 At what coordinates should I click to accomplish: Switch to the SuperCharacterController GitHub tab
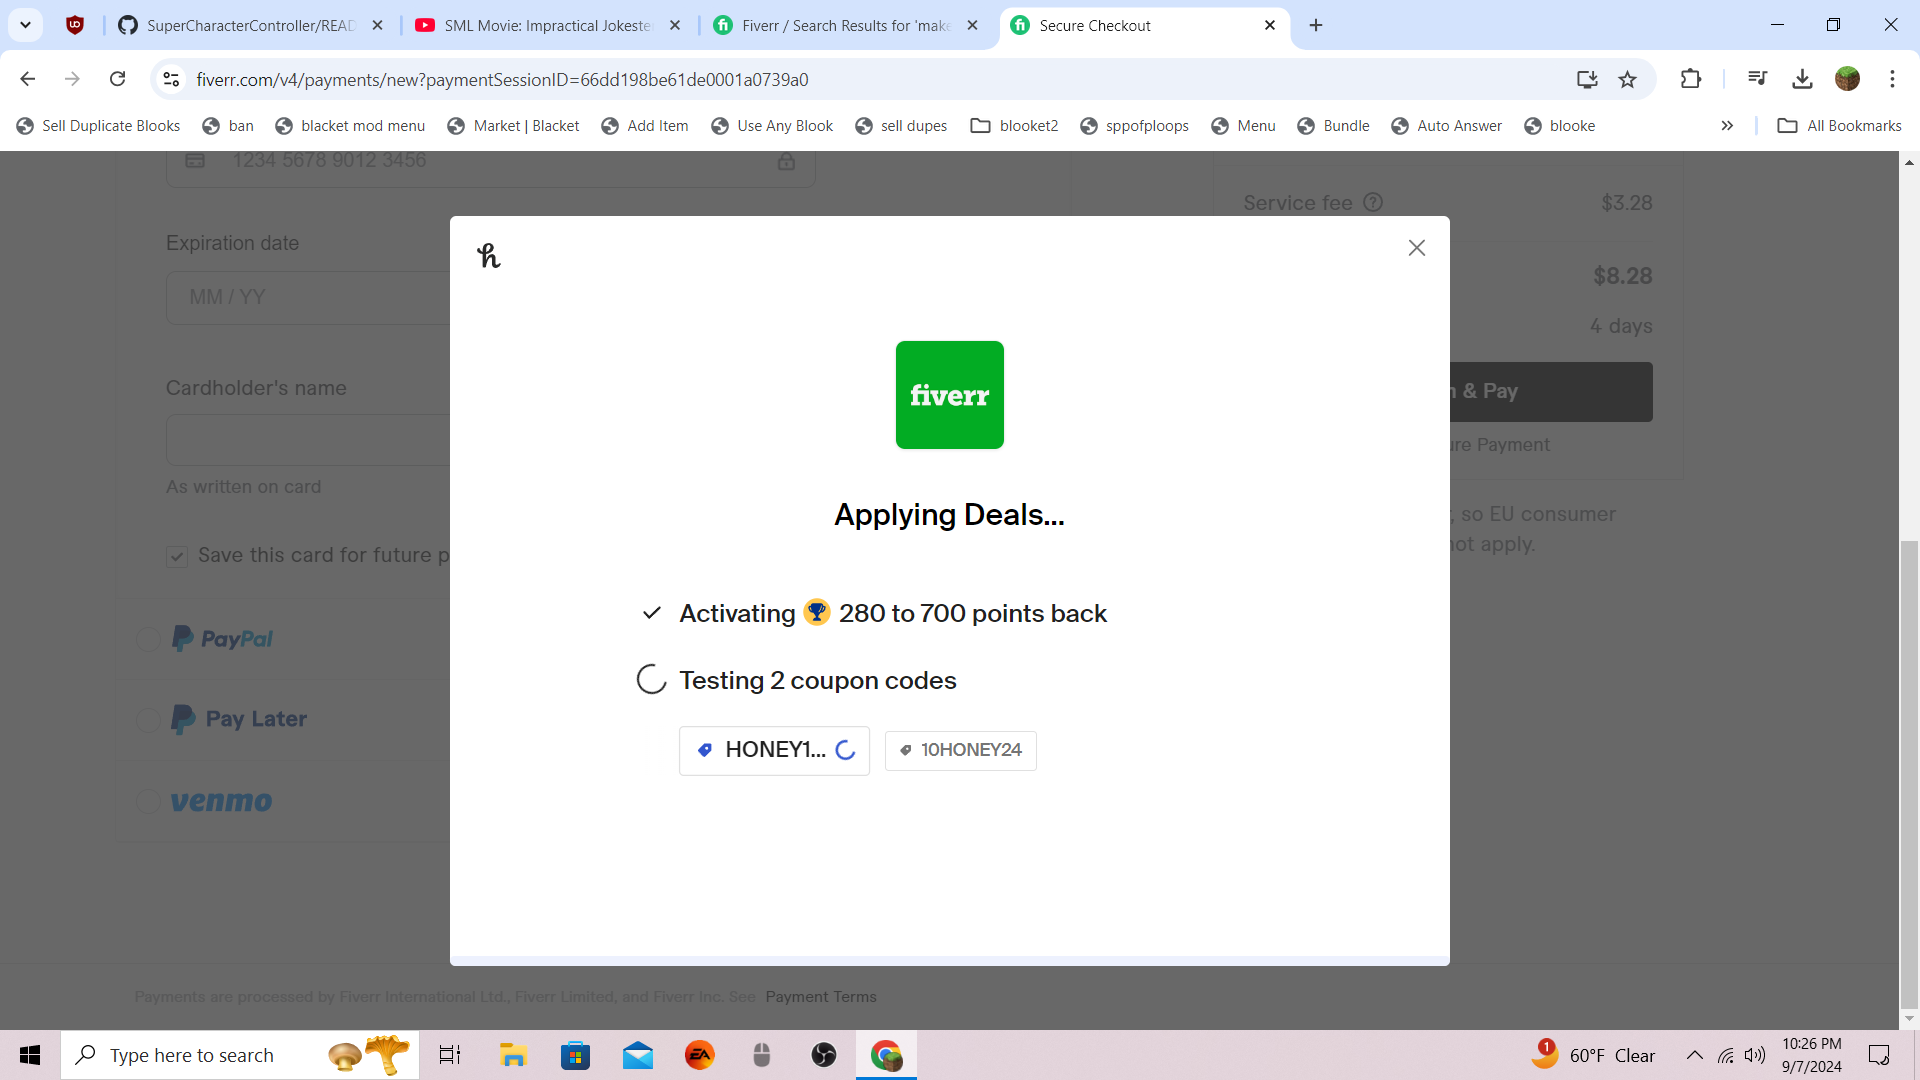pos(250,26)
